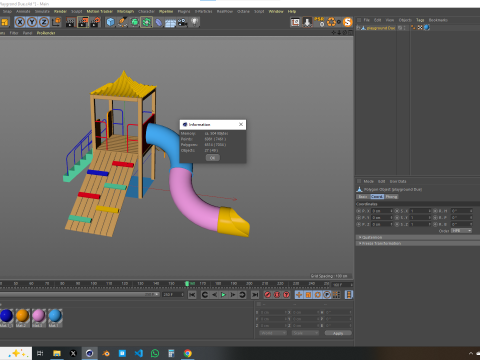480x360 pixels.
Task: Open the Edit Render Settings icon
Action: tap(95, 22)
